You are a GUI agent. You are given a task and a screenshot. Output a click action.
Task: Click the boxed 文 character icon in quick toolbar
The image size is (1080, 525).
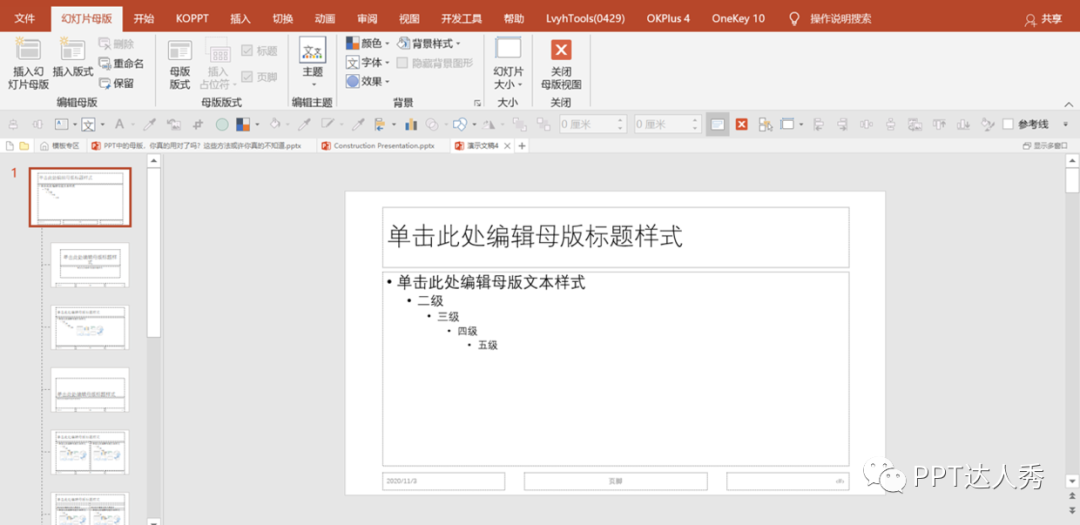(88, 125)
